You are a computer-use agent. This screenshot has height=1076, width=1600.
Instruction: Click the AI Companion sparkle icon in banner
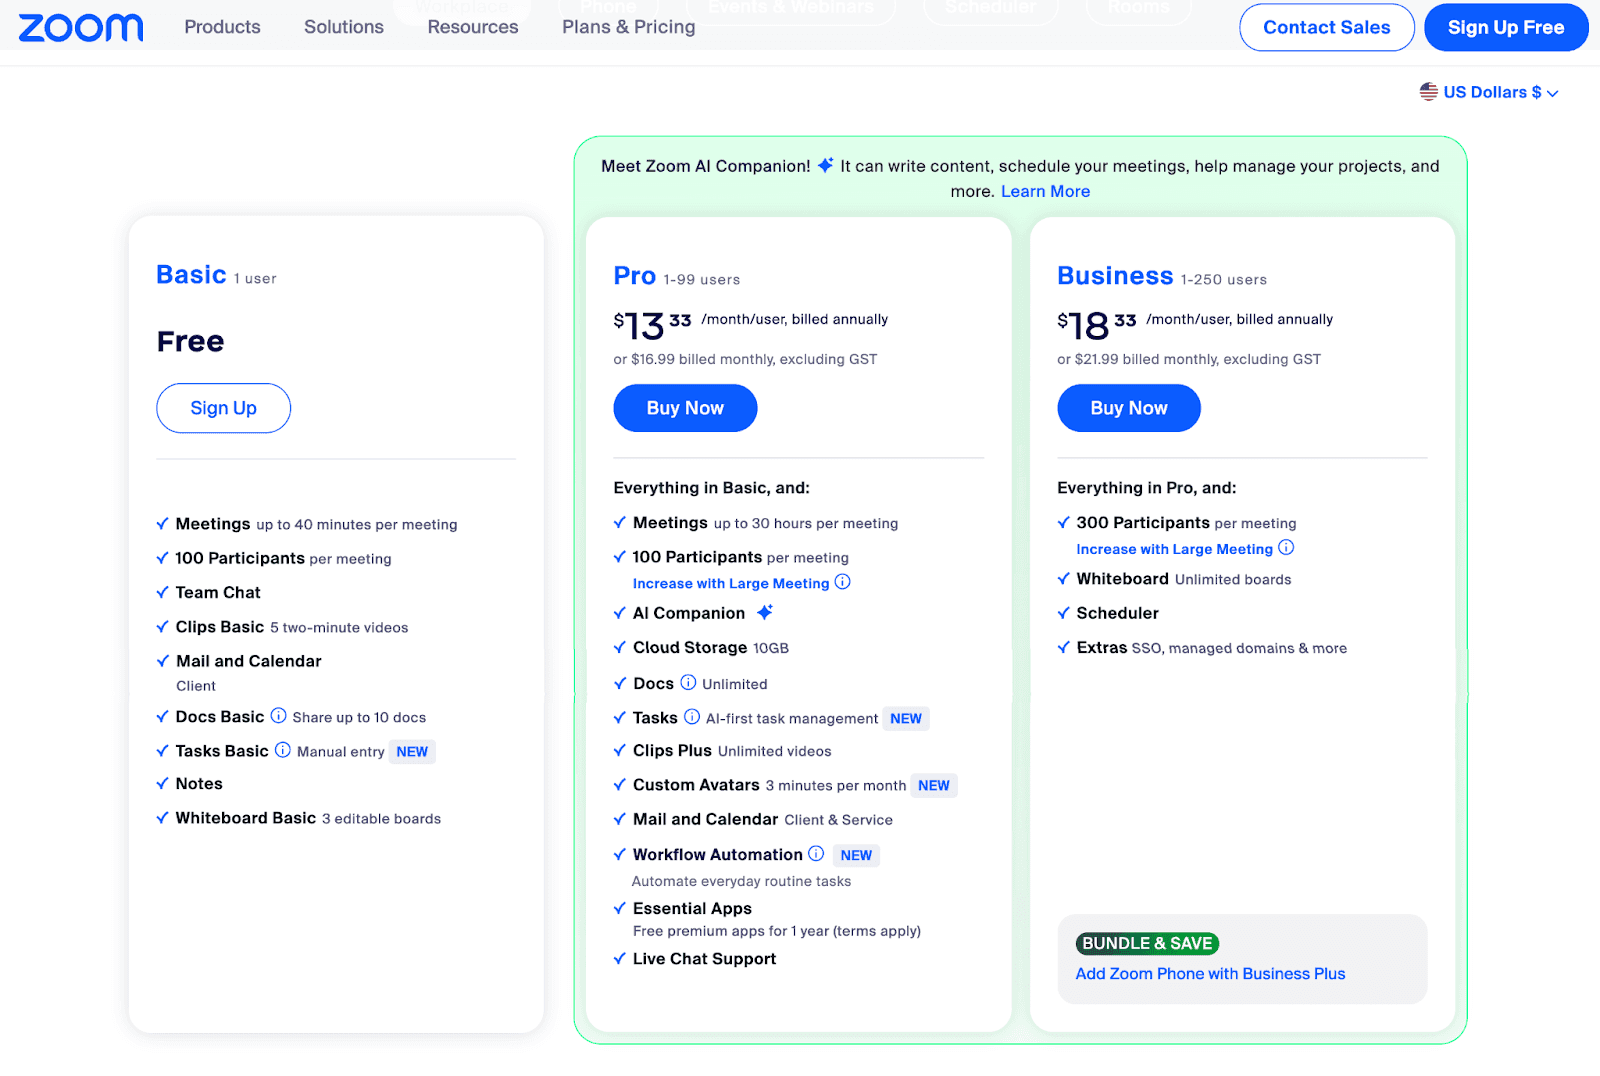pos(824,166)
